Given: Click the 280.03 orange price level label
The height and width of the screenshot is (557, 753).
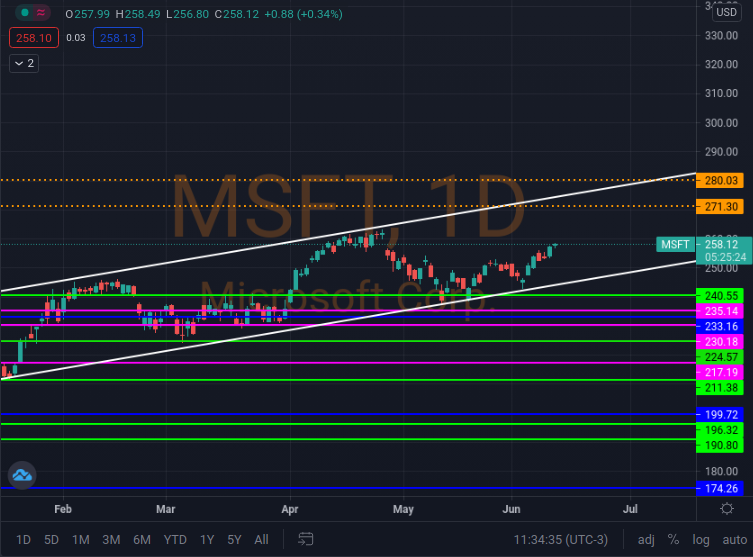Looking at the screenshot, I should pyautogui.click(x=720, y=180).
